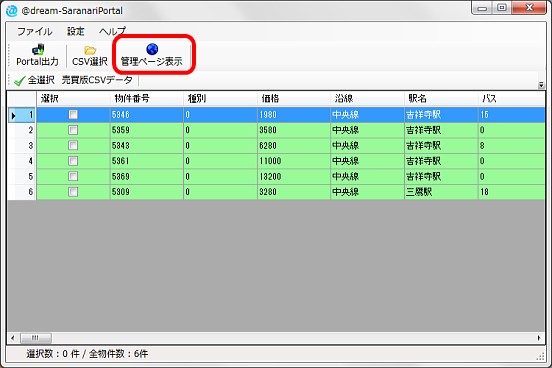The height and width of the screenshot is (368, 552).
Task: Open the ファイル menu
Action: (34, 31)
